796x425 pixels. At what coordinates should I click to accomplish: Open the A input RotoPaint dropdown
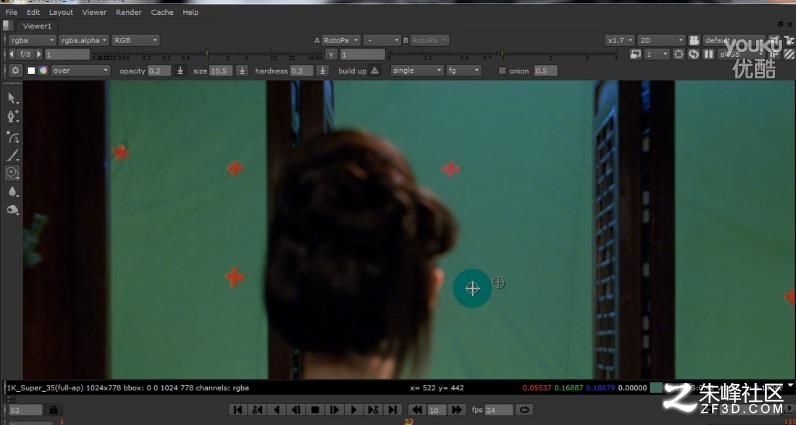[x=341, y=40]
